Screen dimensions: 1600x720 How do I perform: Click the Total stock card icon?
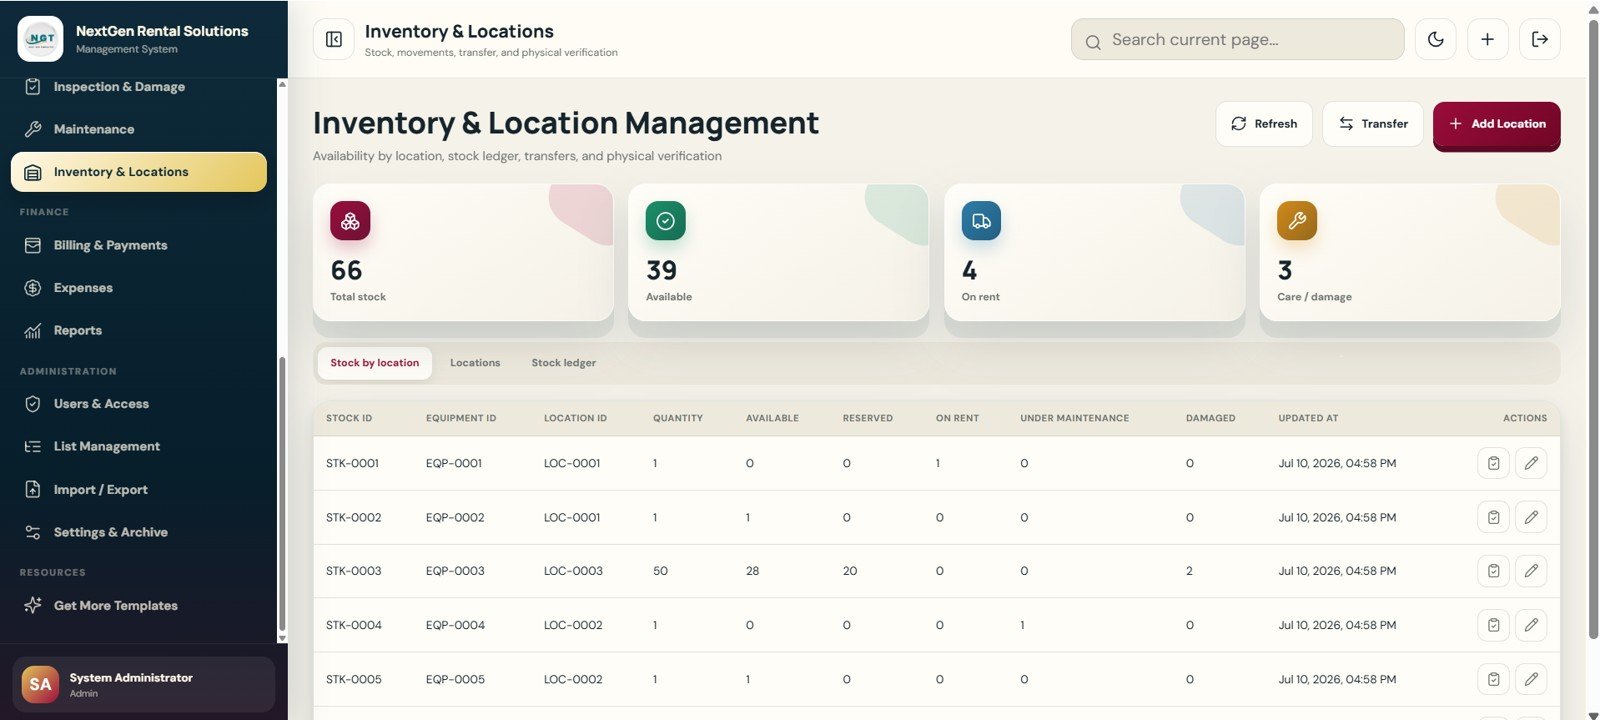[350, 221]
